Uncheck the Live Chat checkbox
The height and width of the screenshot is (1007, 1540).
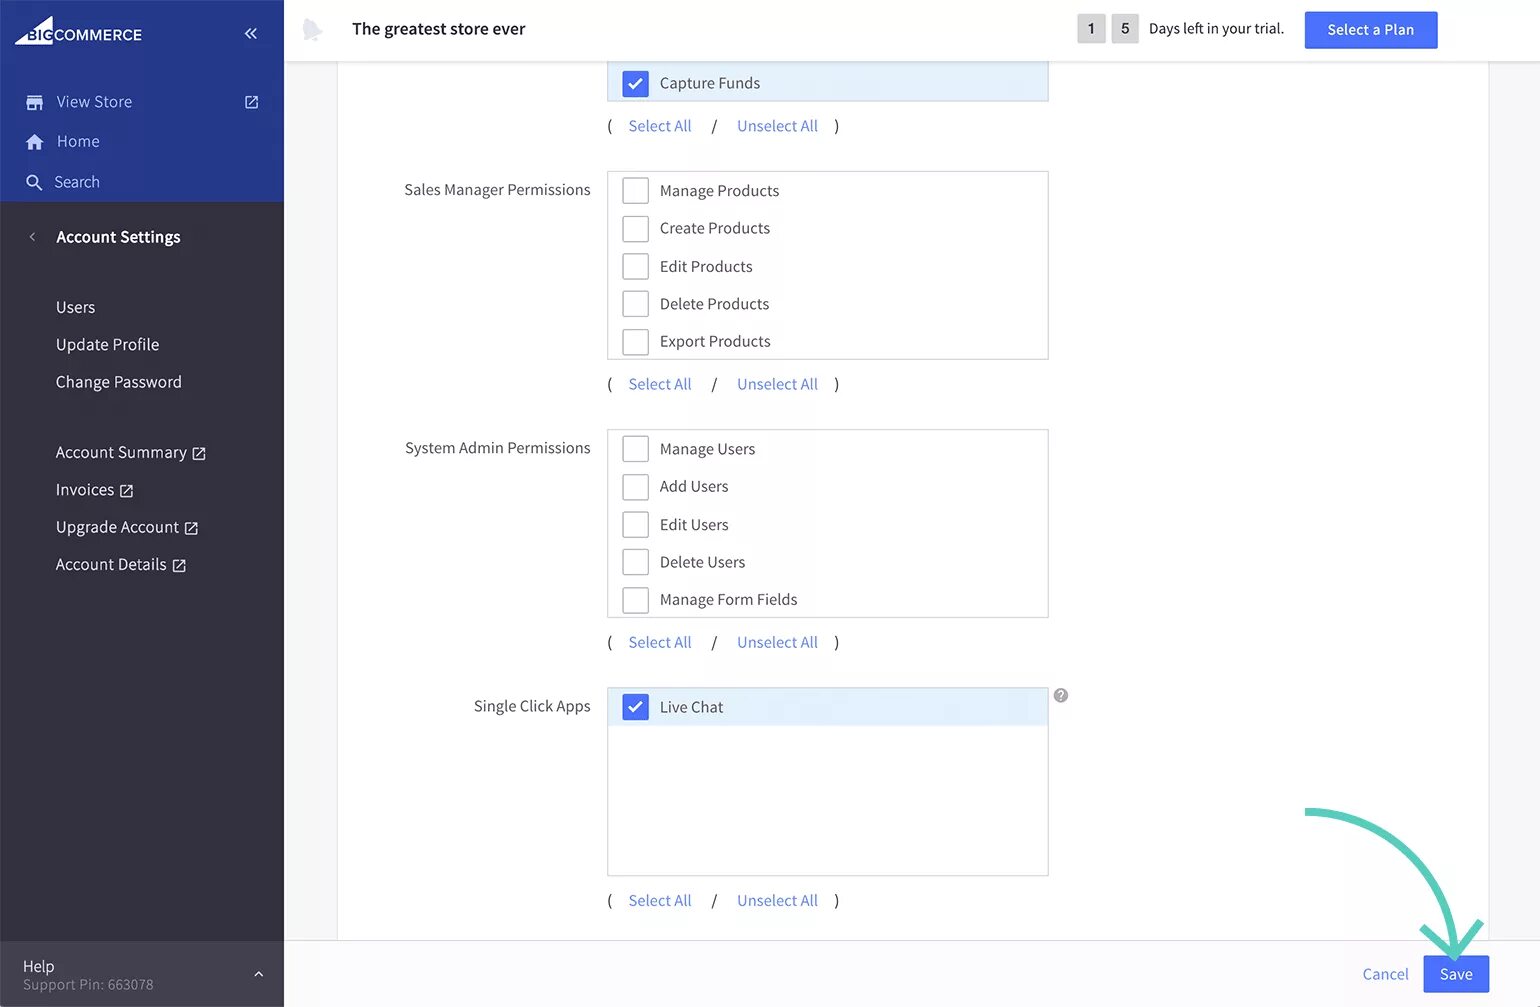coord(635,707)
